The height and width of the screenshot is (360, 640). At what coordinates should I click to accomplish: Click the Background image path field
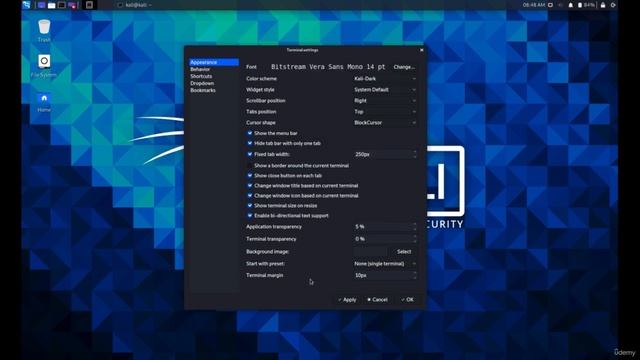pyautogui.click(x=370, y=251)
